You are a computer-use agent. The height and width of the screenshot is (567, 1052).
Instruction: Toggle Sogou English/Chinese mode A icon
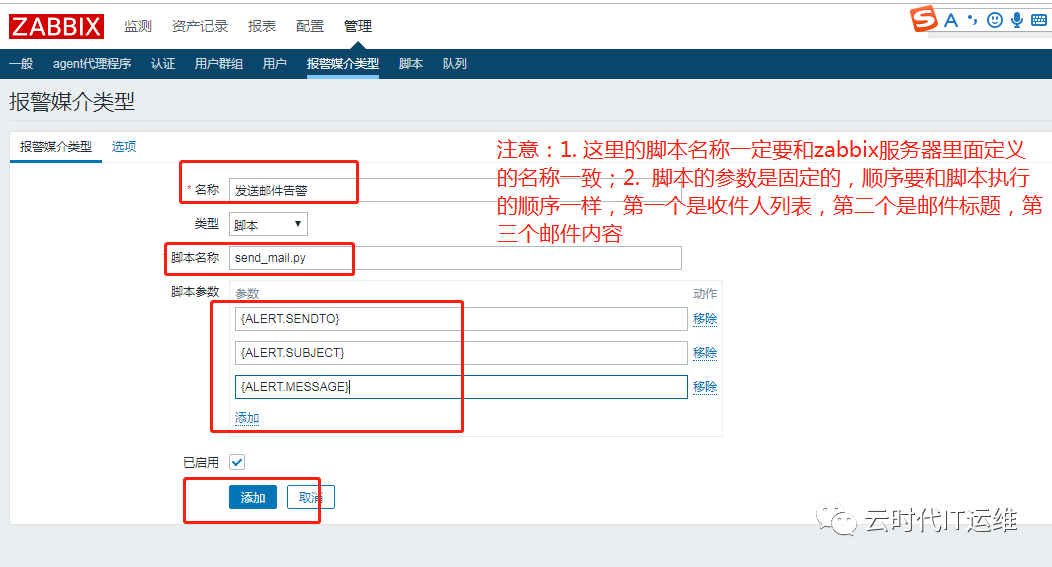point(951,20)
